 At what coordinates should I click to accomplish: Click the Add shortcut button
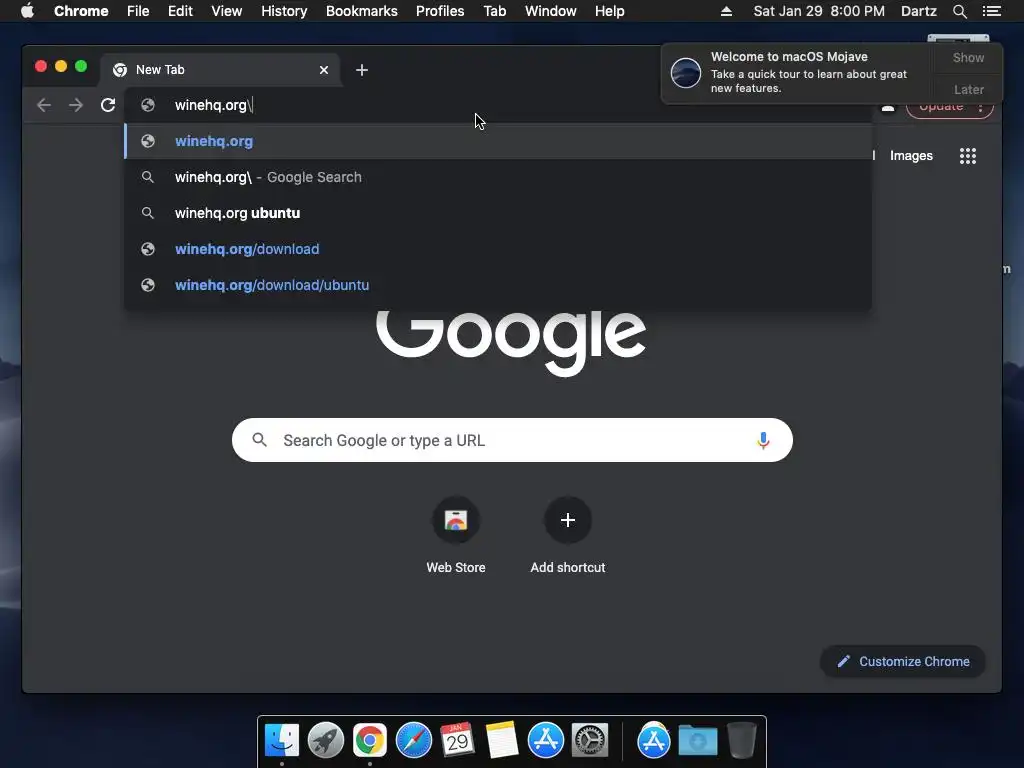click(568, 536)
